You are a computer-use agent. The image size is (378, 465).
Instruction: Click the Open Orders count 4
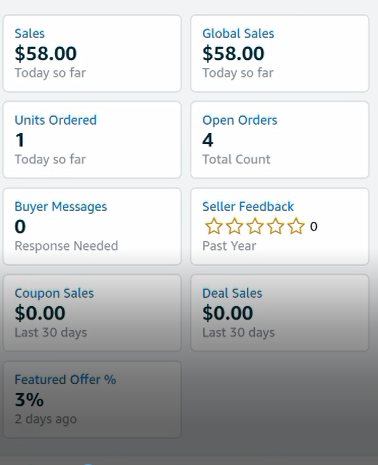208,140
